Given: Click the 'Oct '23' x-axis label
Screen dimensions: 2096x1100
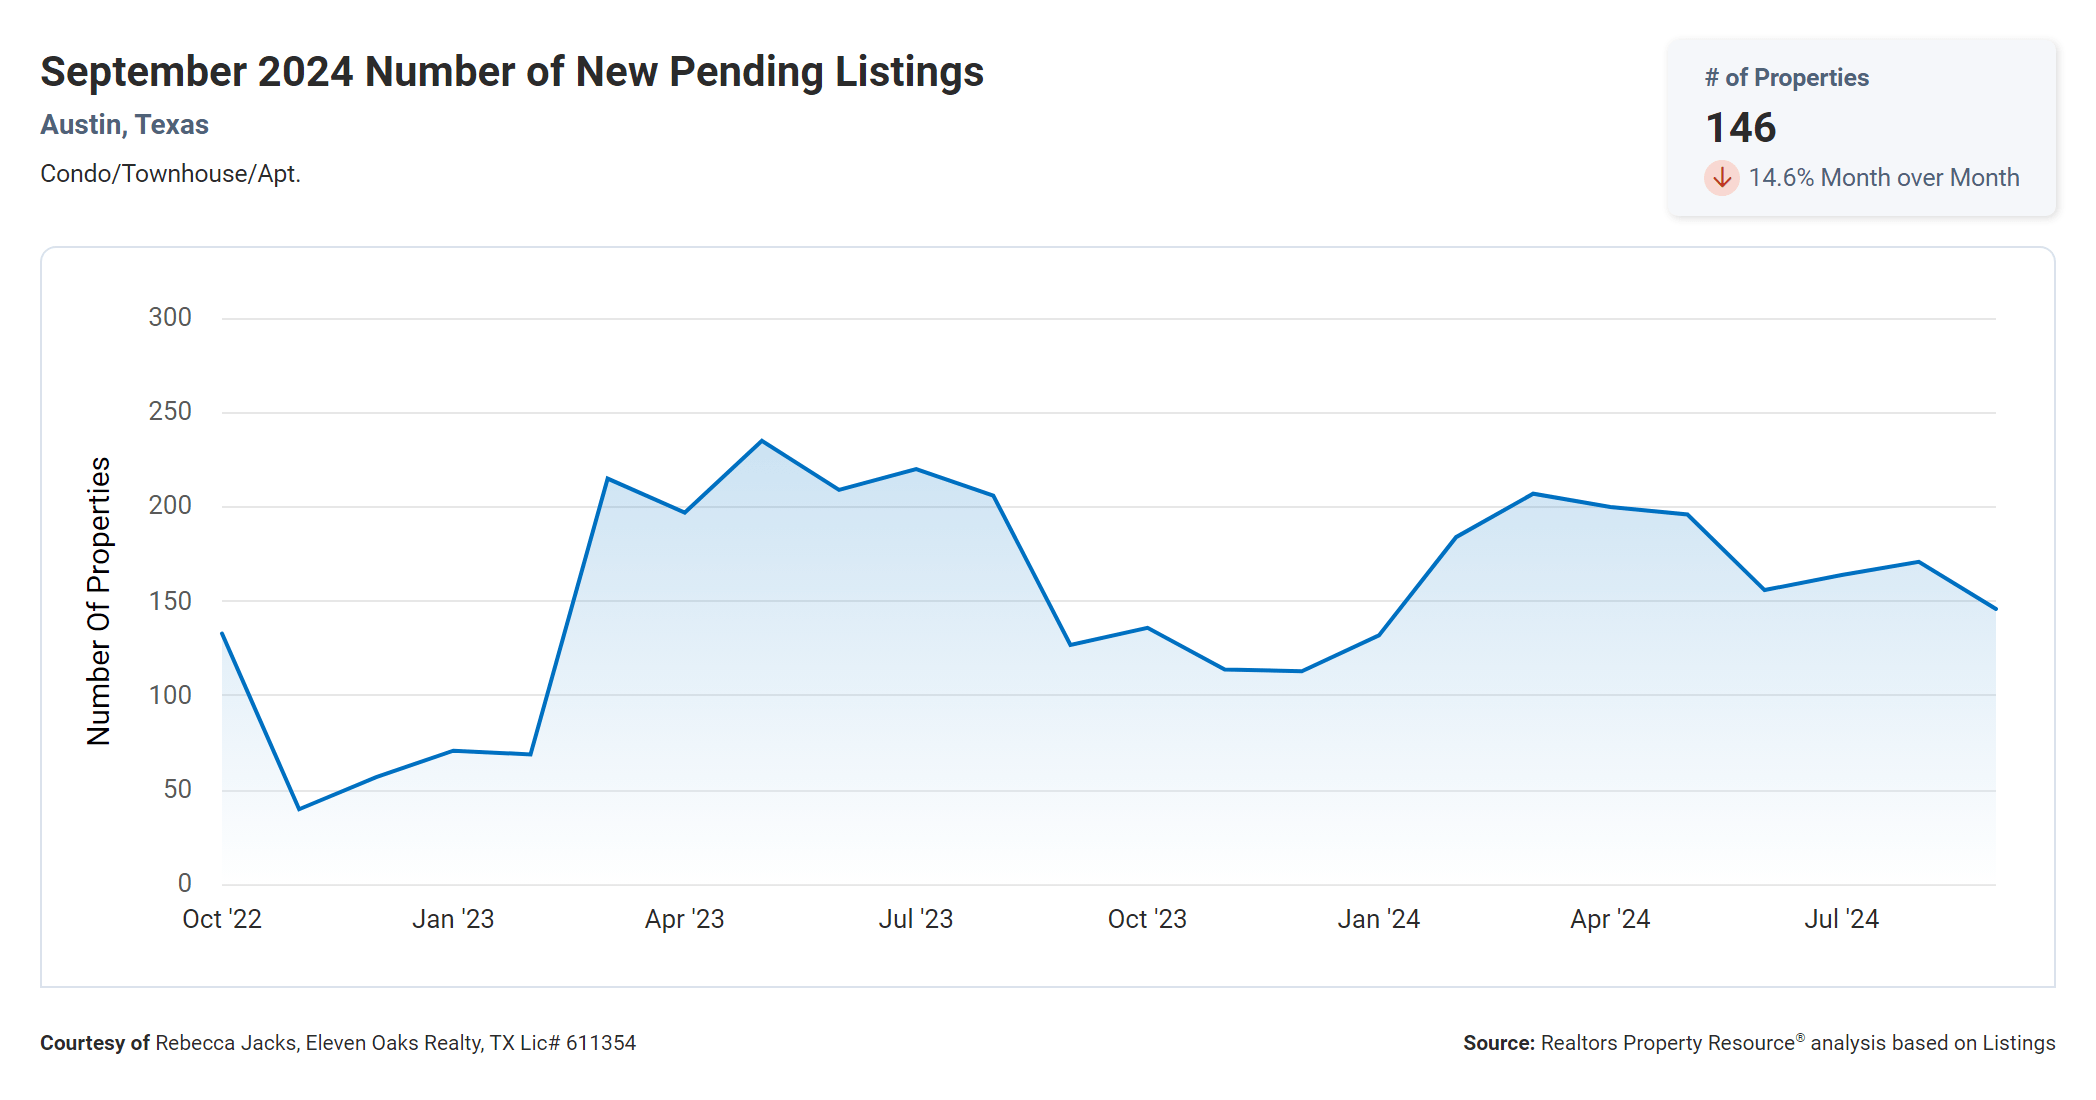Looking at the screenshot, I should (1147, 919).
